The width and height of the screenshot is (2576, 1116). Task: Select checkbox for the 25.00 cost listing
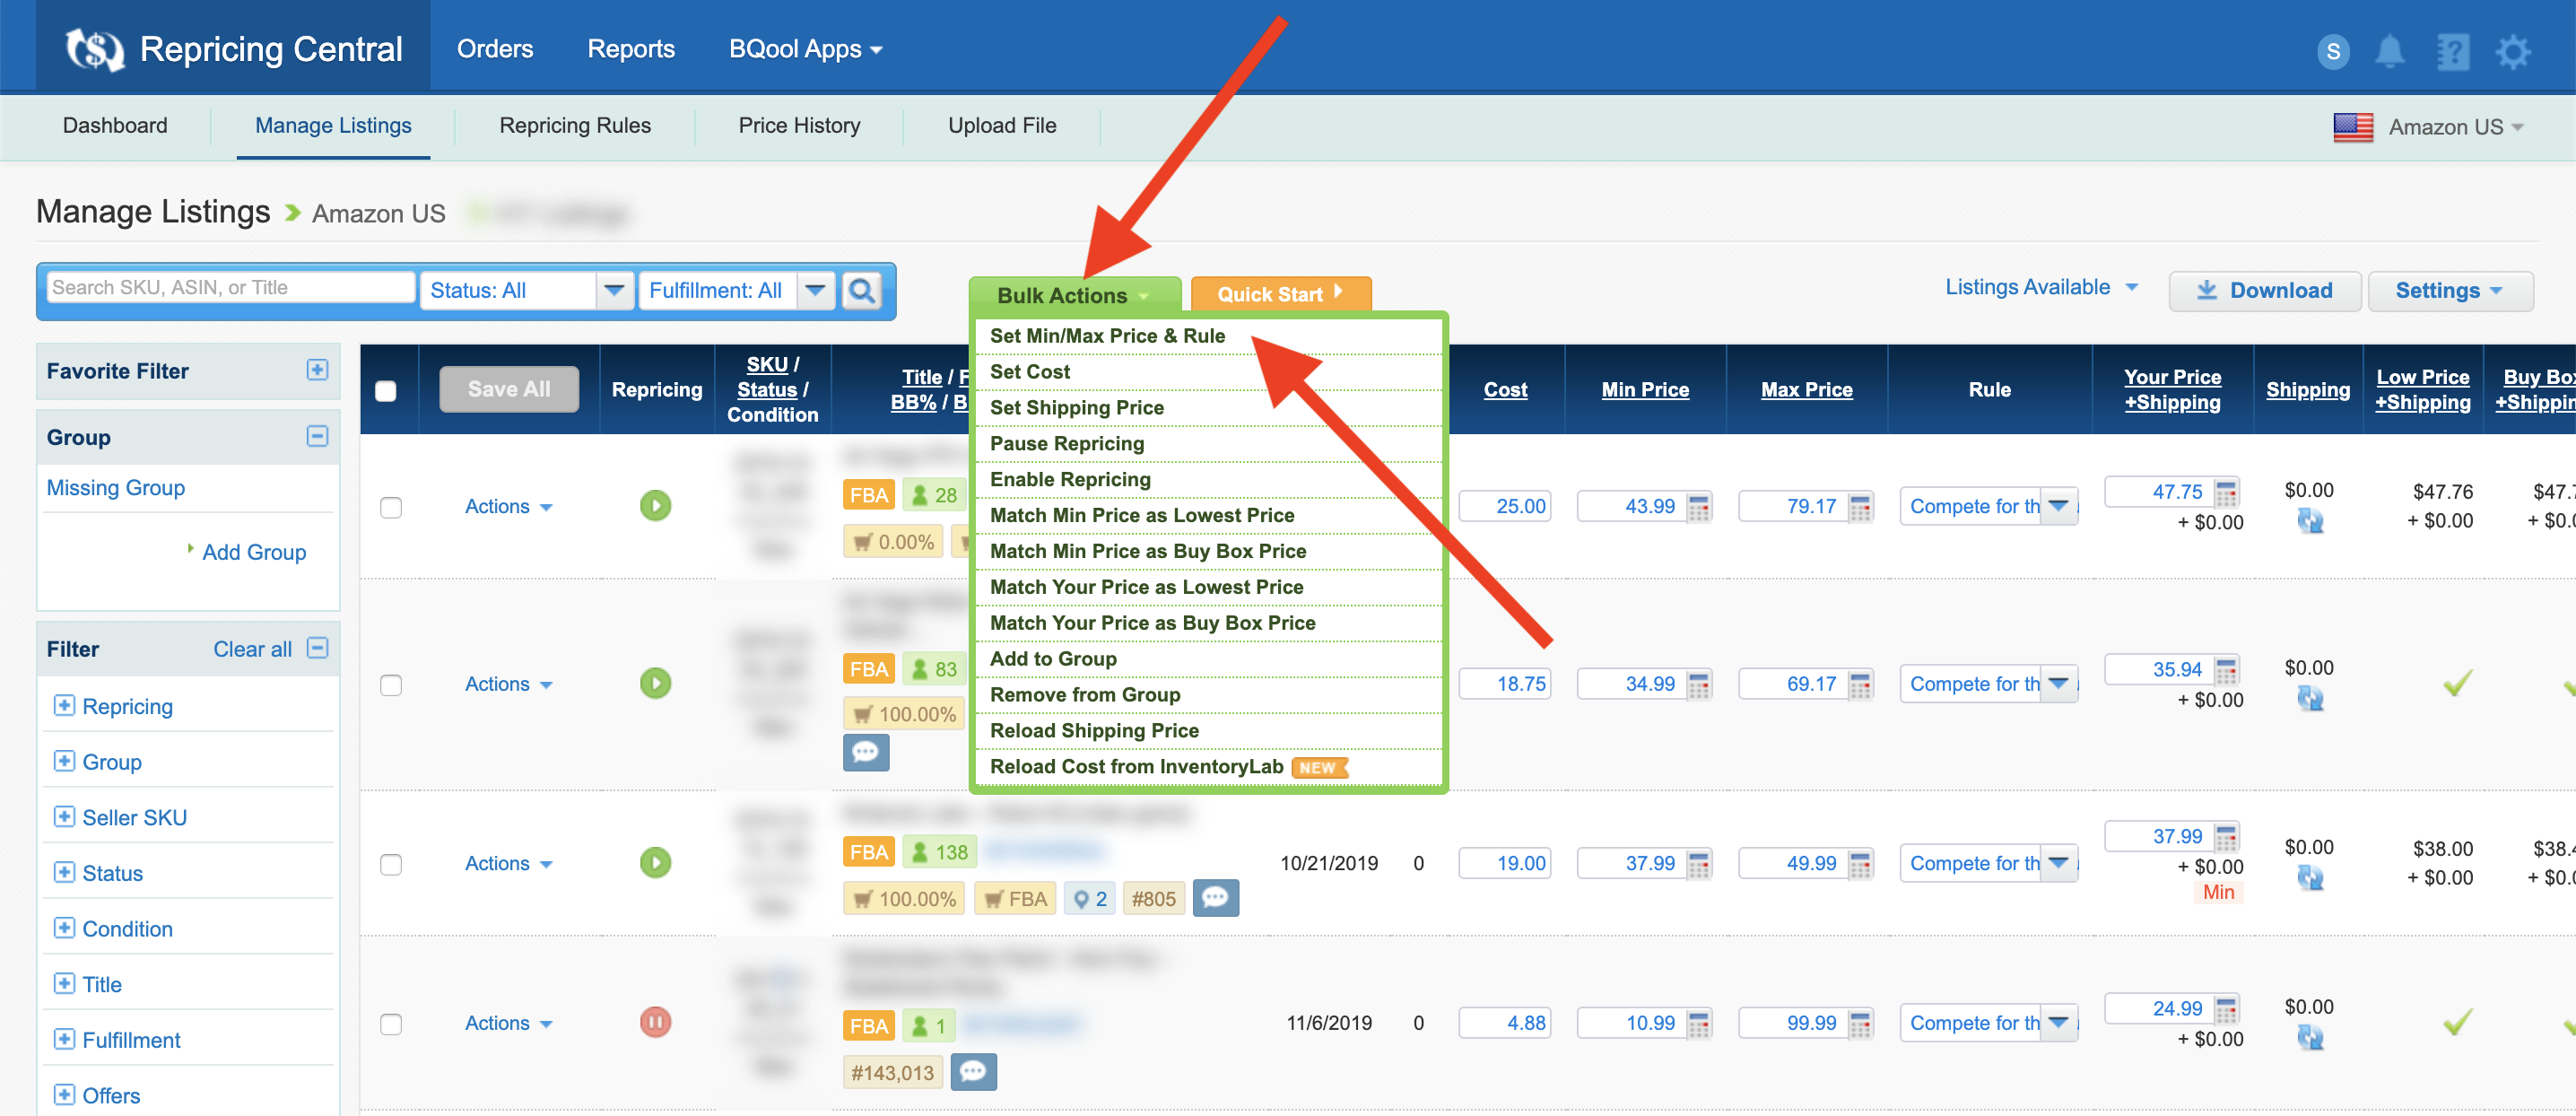(x=391, y=508)
